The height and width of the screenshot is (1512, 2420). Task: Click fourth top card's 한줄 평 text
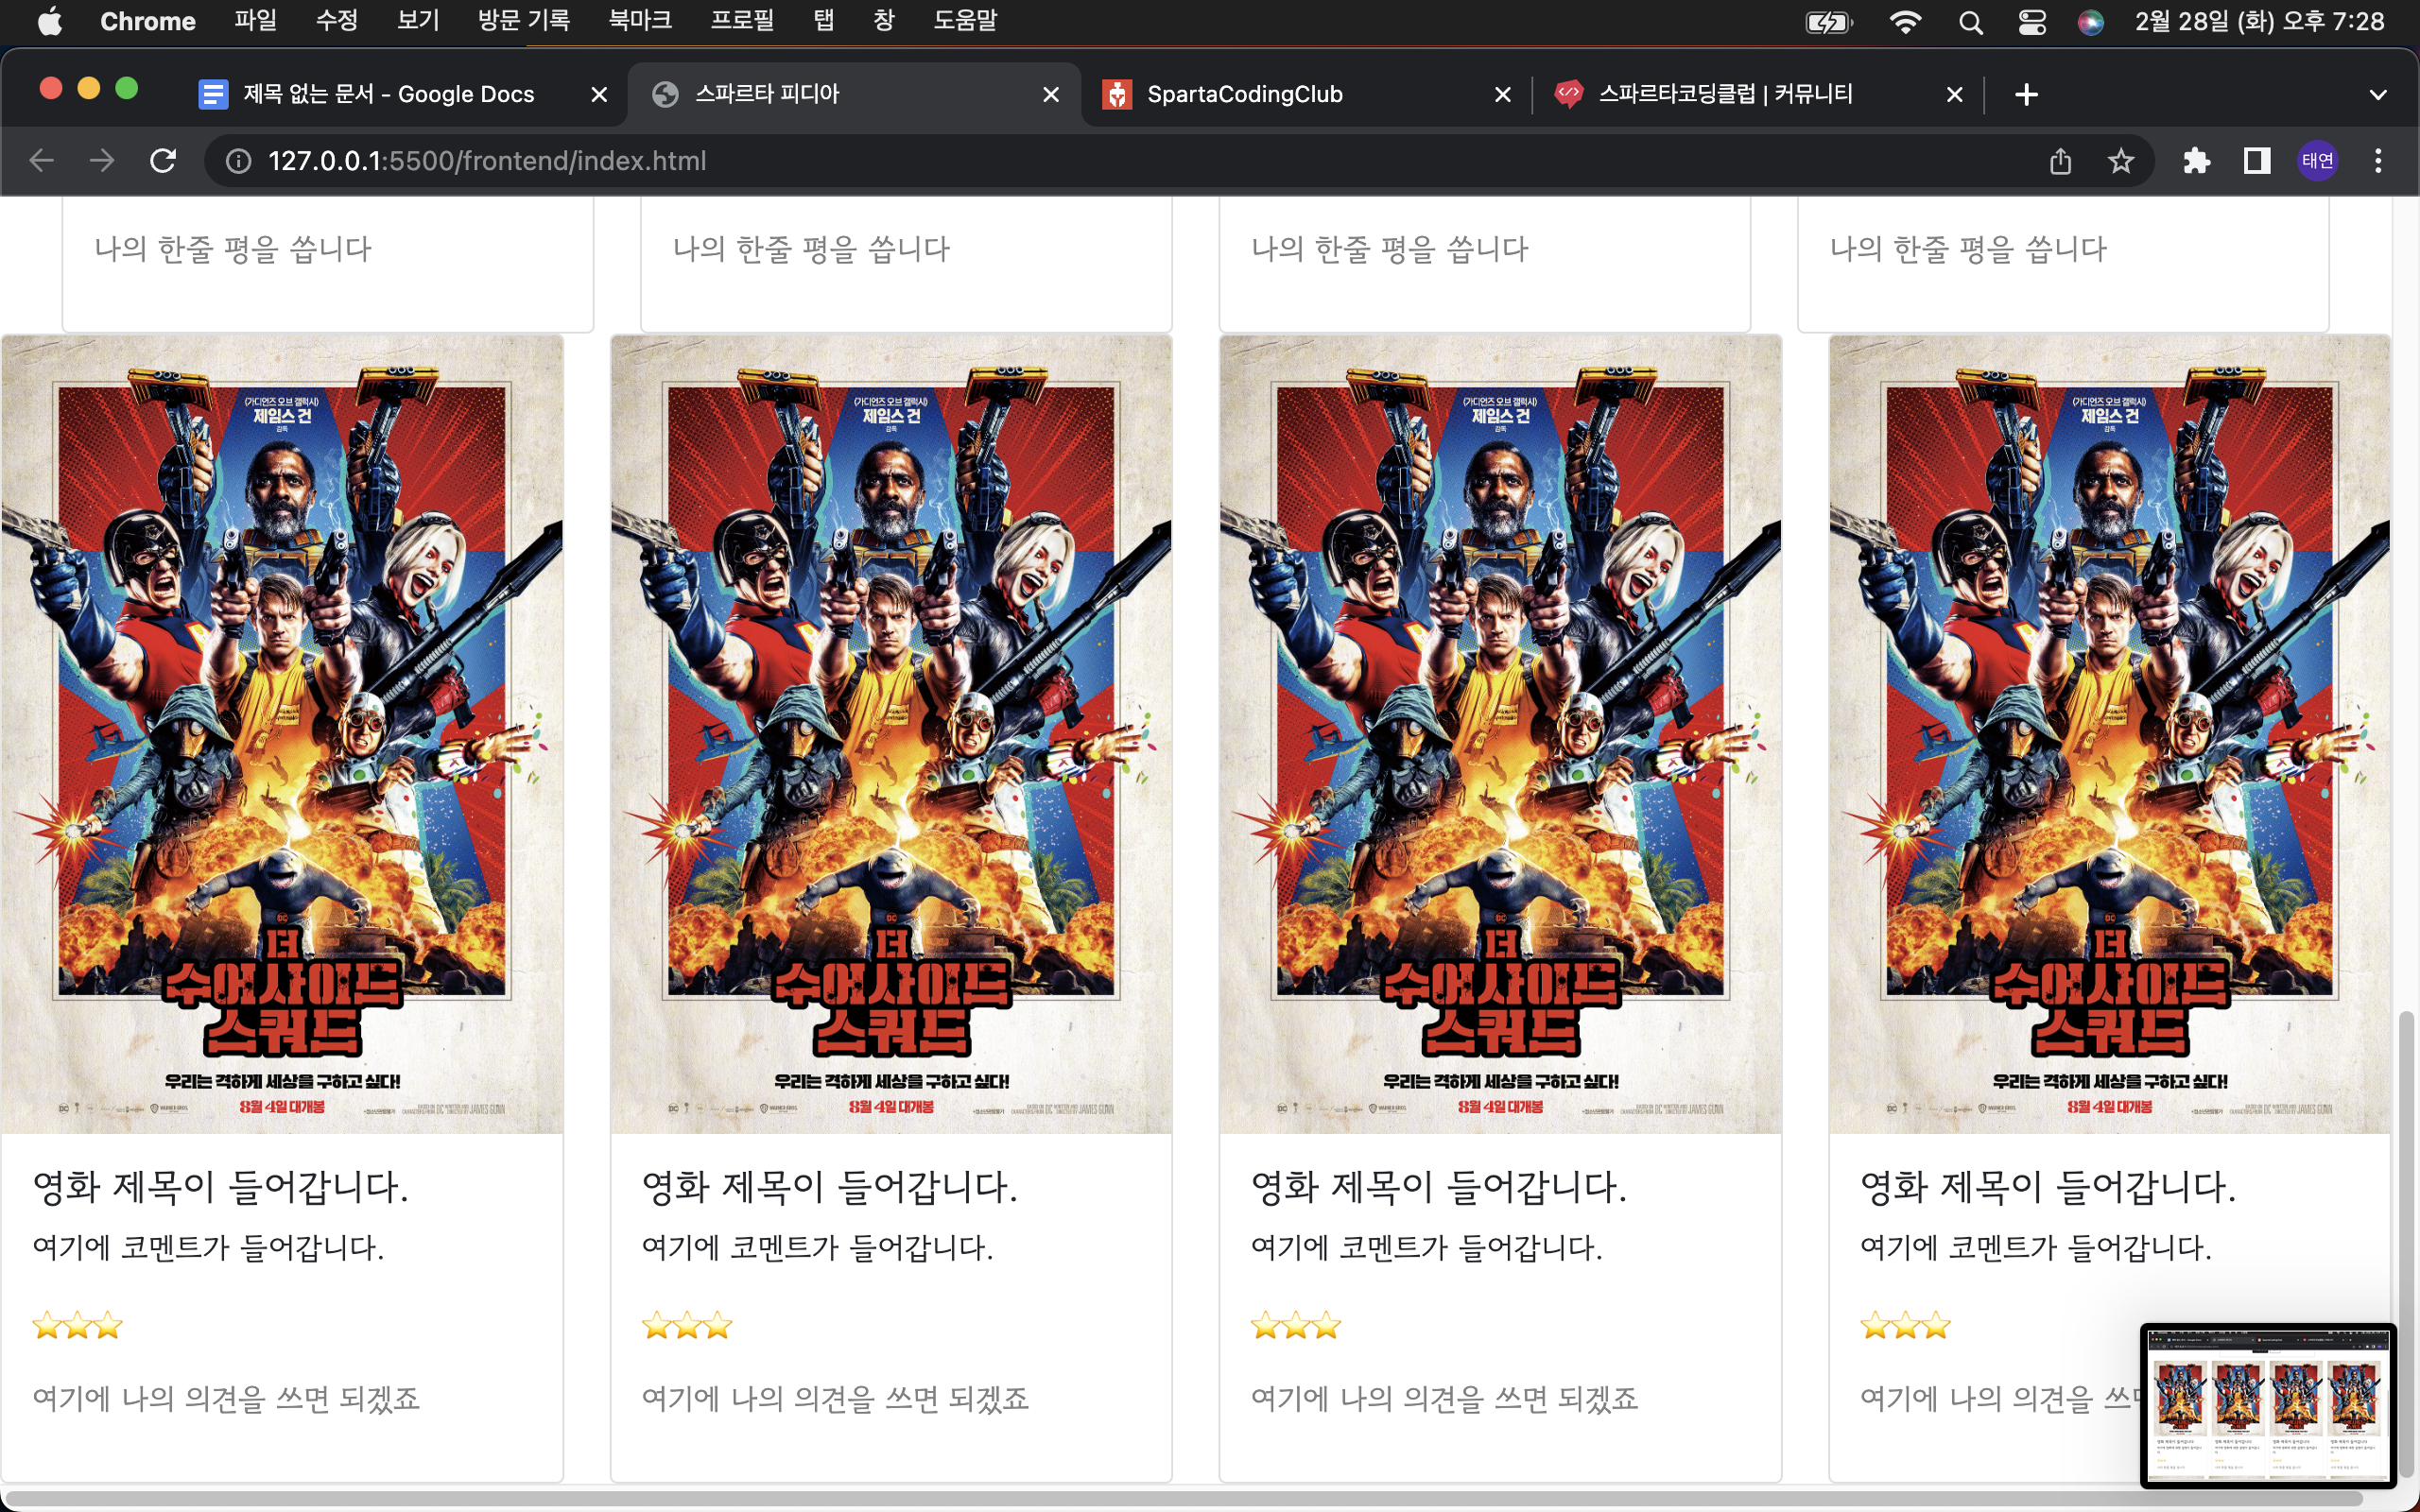click(1968, 249)
